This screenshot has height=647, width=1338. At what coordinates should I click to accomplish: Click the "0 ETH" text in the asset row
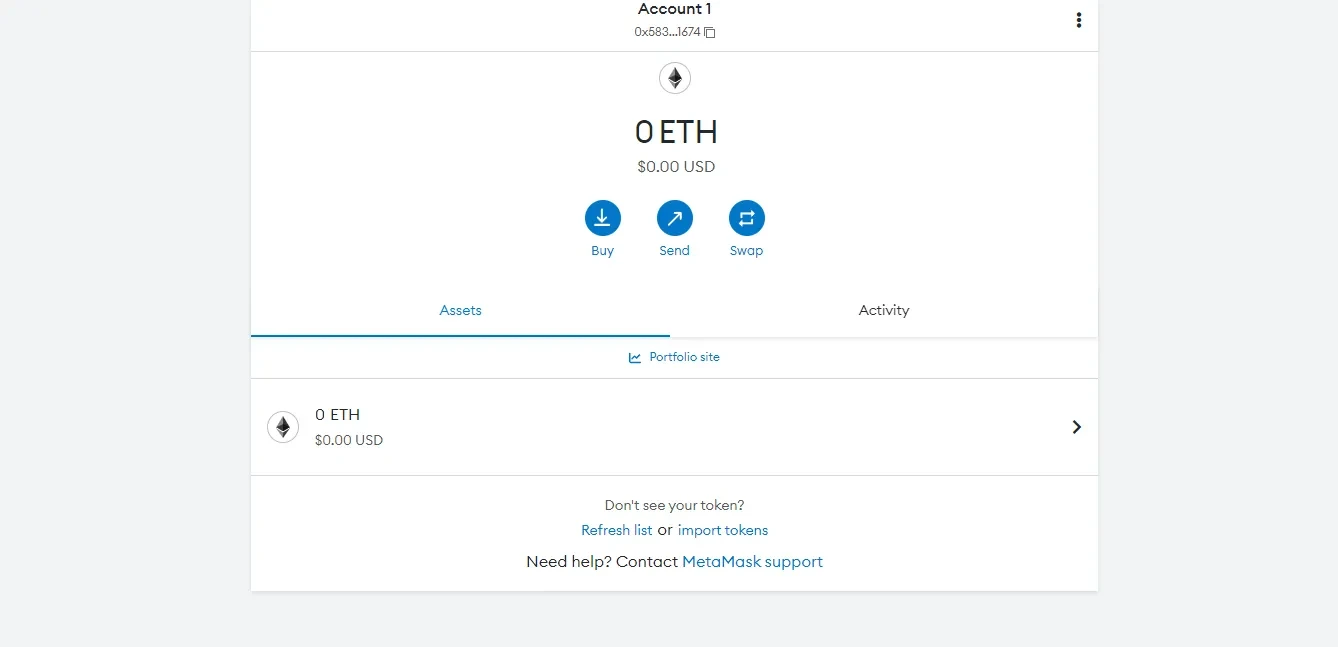click(337, 414)
